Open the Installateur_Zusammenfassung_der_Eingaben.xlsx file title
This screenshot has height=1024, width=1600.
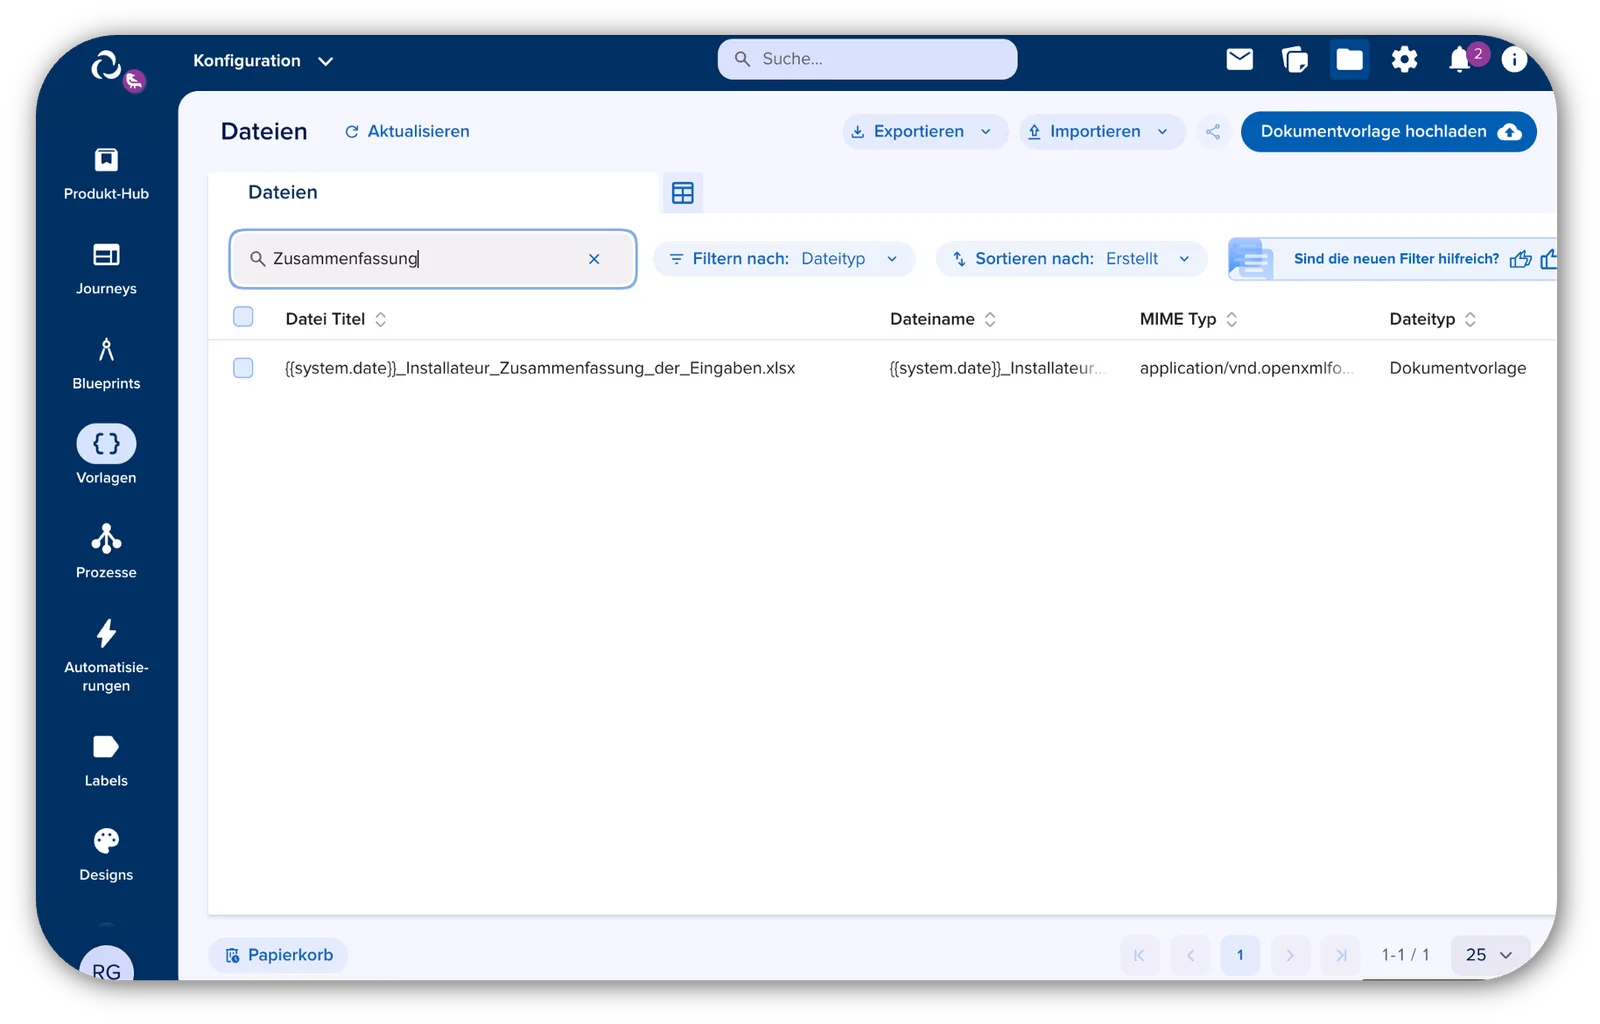540,368
